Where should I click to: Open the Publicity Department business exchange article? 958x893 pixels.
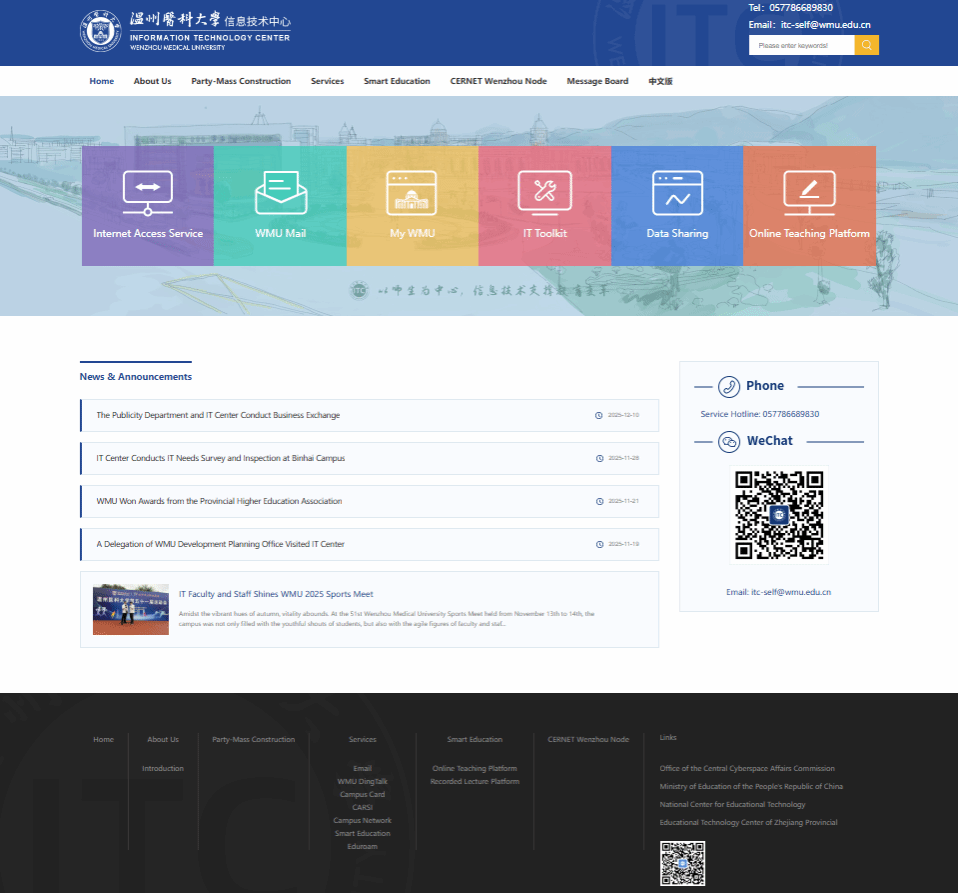(x=218, y=415)
